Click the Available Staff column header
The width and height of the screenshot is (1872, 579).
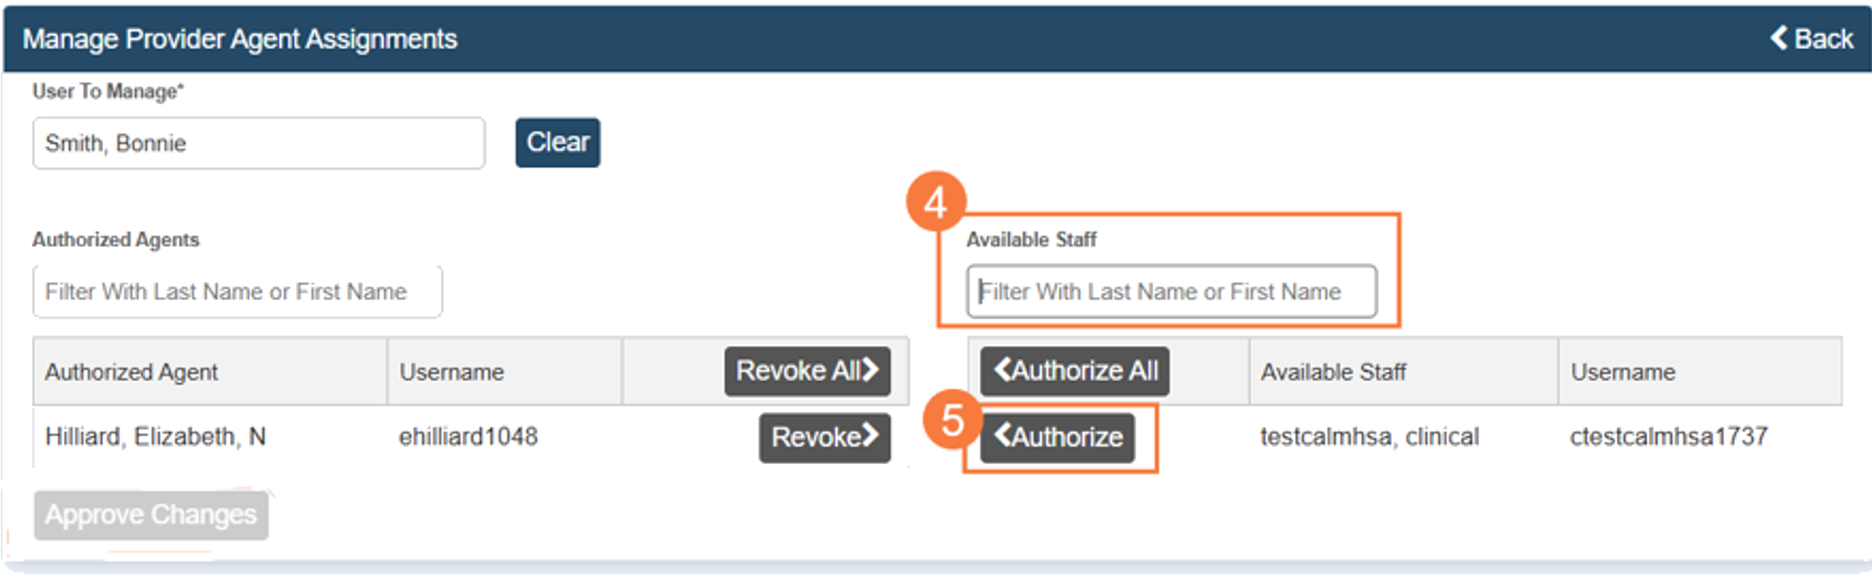[1333, 372]
